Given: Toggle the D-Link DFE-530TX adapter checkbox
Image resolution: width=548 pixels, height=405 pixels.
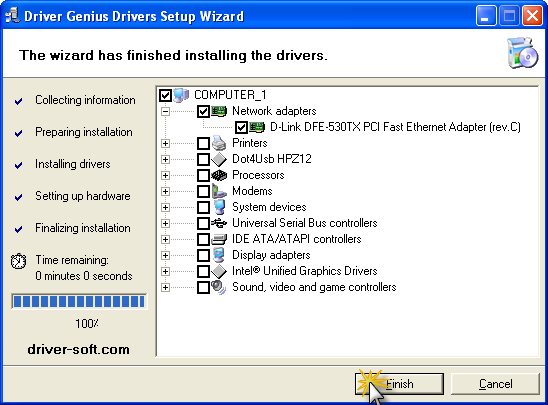Looking at the screenshot, I should 241,128.
